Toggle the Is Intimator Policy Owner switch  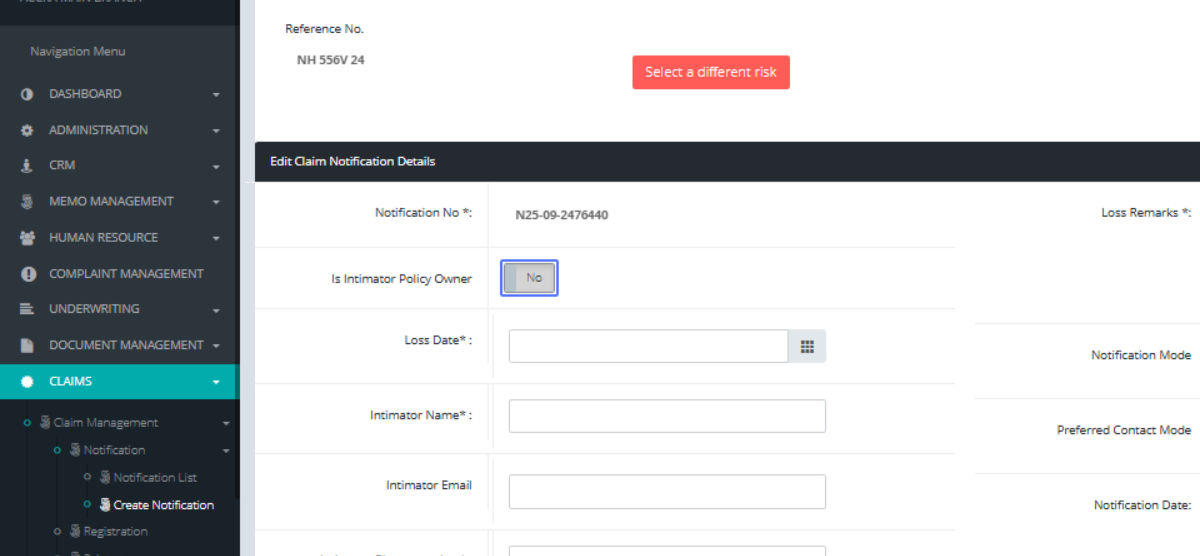coord(529,278)
